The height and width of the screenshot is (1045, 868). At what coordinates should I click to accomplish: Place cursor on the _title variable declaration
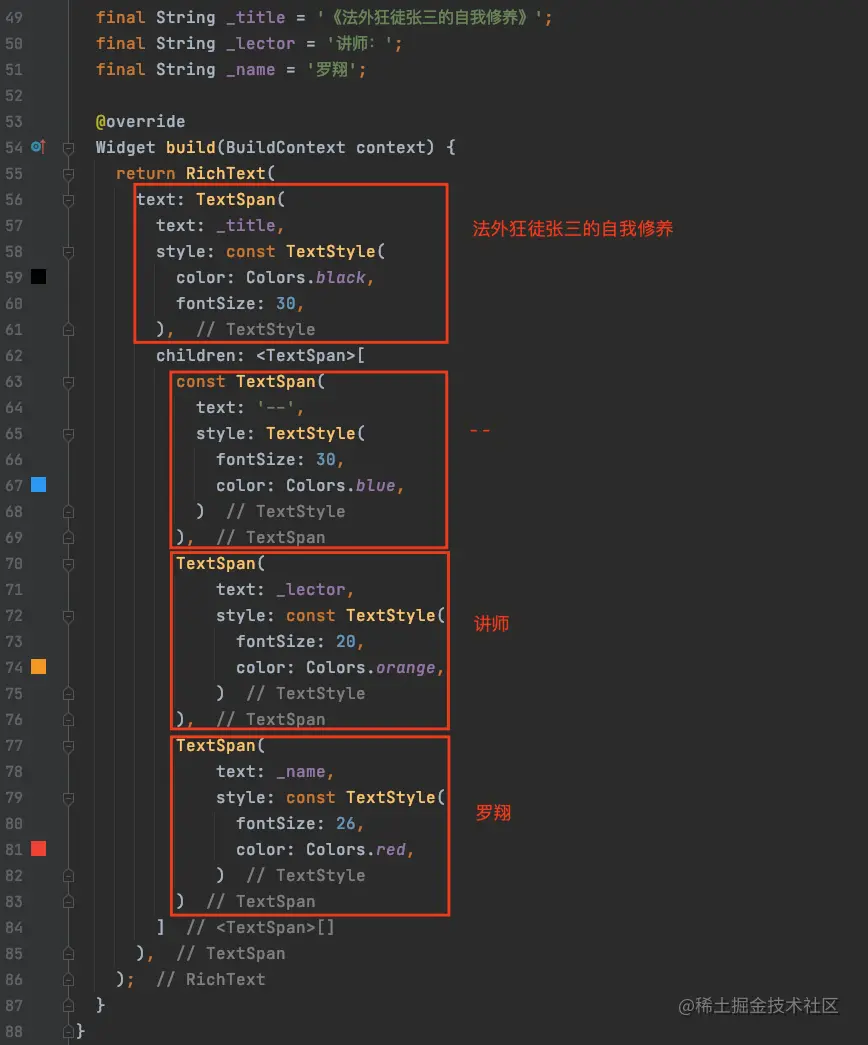[255, 17]
